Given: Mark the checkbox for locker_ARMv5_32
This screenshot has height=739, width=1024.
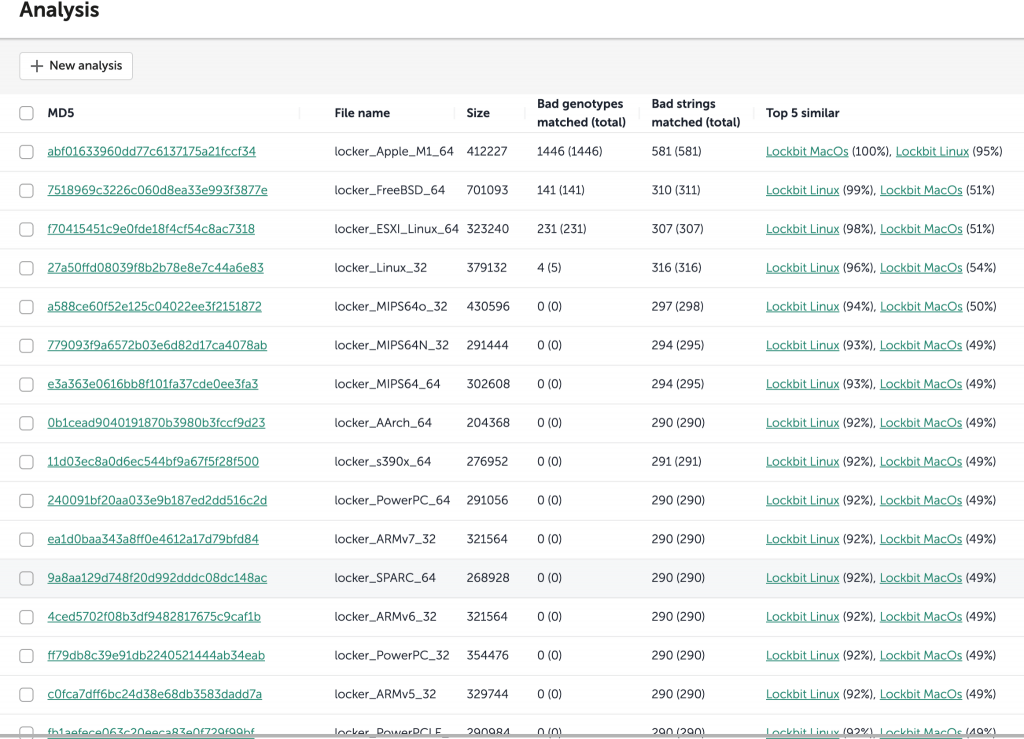Looking at the screenshot, I should tap(27, 695).
